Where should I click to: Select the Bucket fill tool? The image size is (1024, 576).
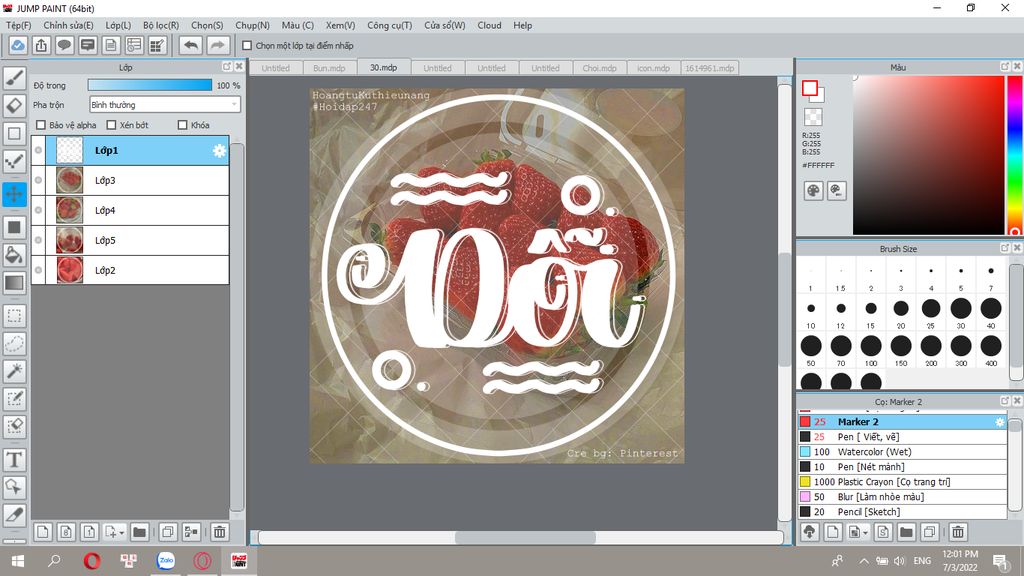pyautogui.click(x=14, y=255)
